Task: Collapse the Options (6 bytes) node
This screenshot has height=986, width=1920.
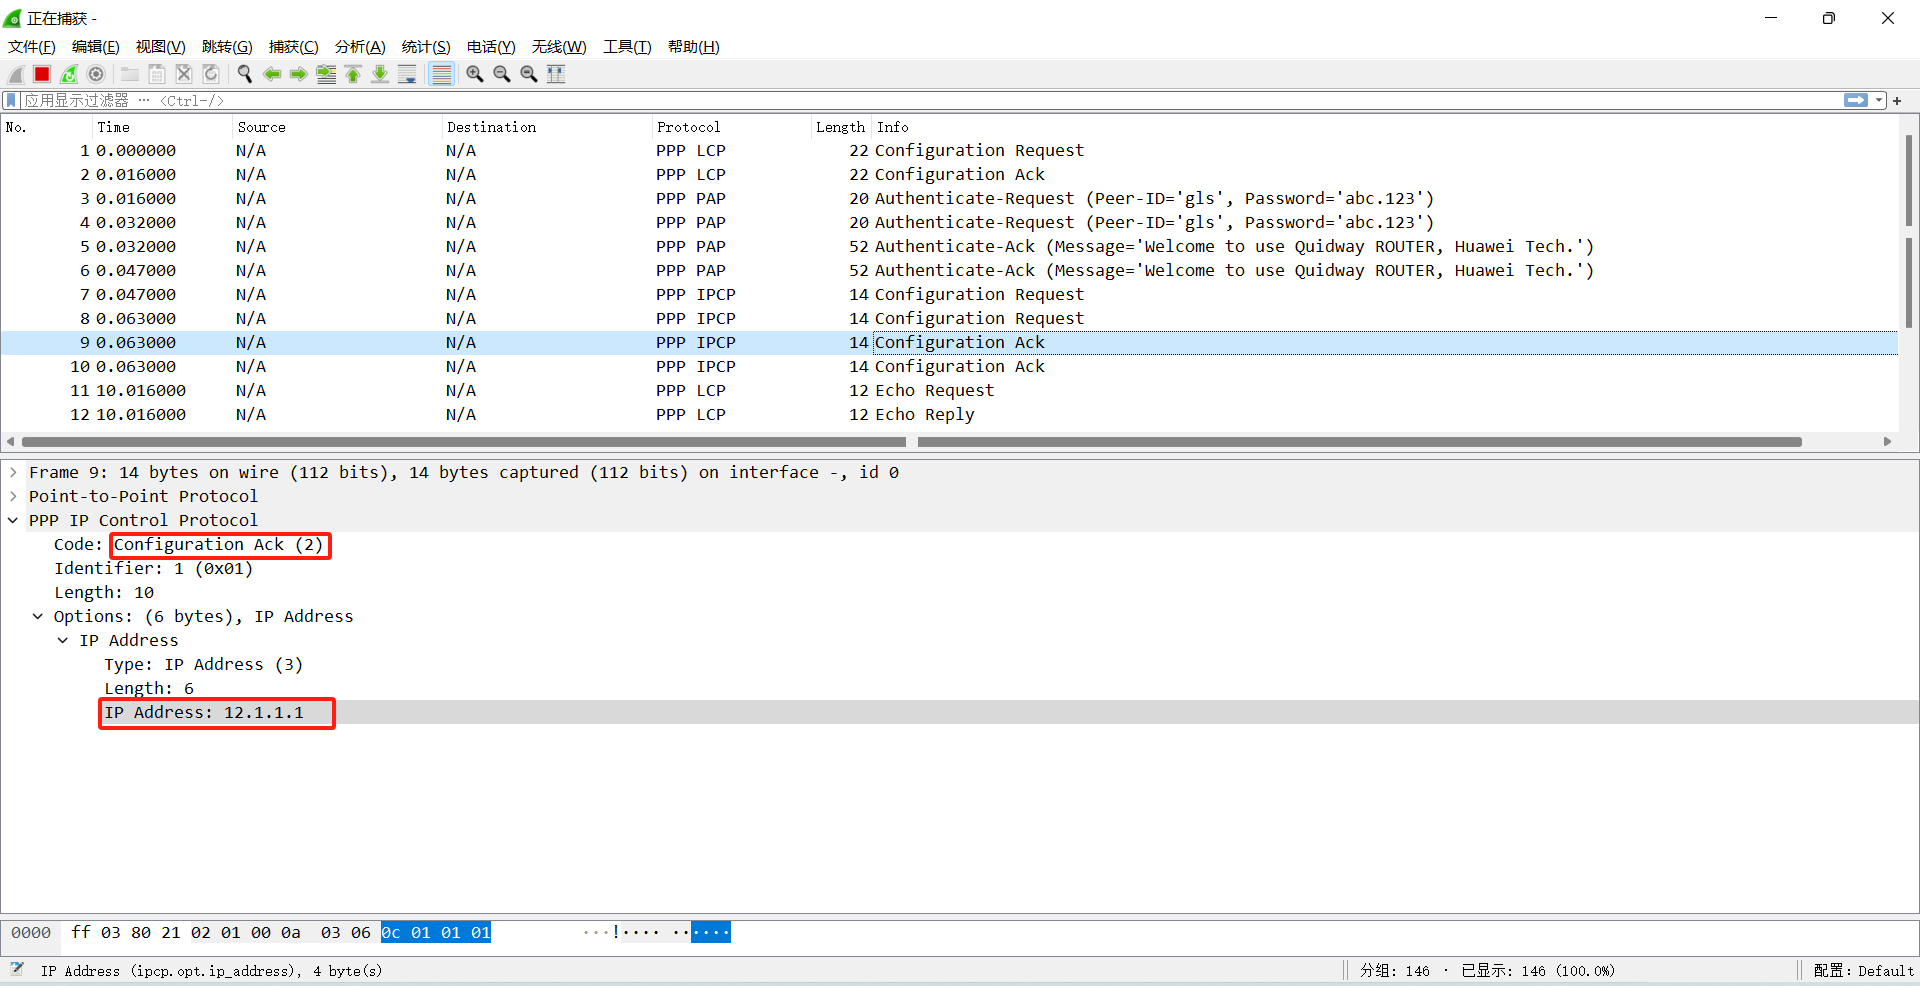Action: click(x=38, y=616)
